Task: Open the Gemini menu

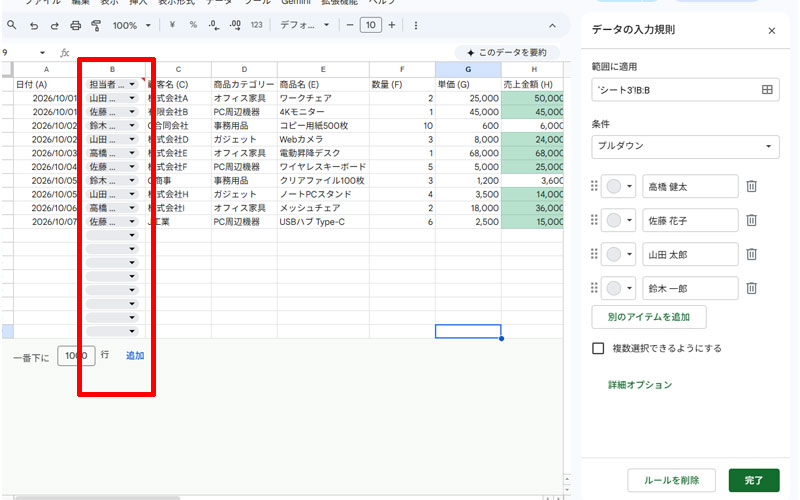Action: (296, 2)
